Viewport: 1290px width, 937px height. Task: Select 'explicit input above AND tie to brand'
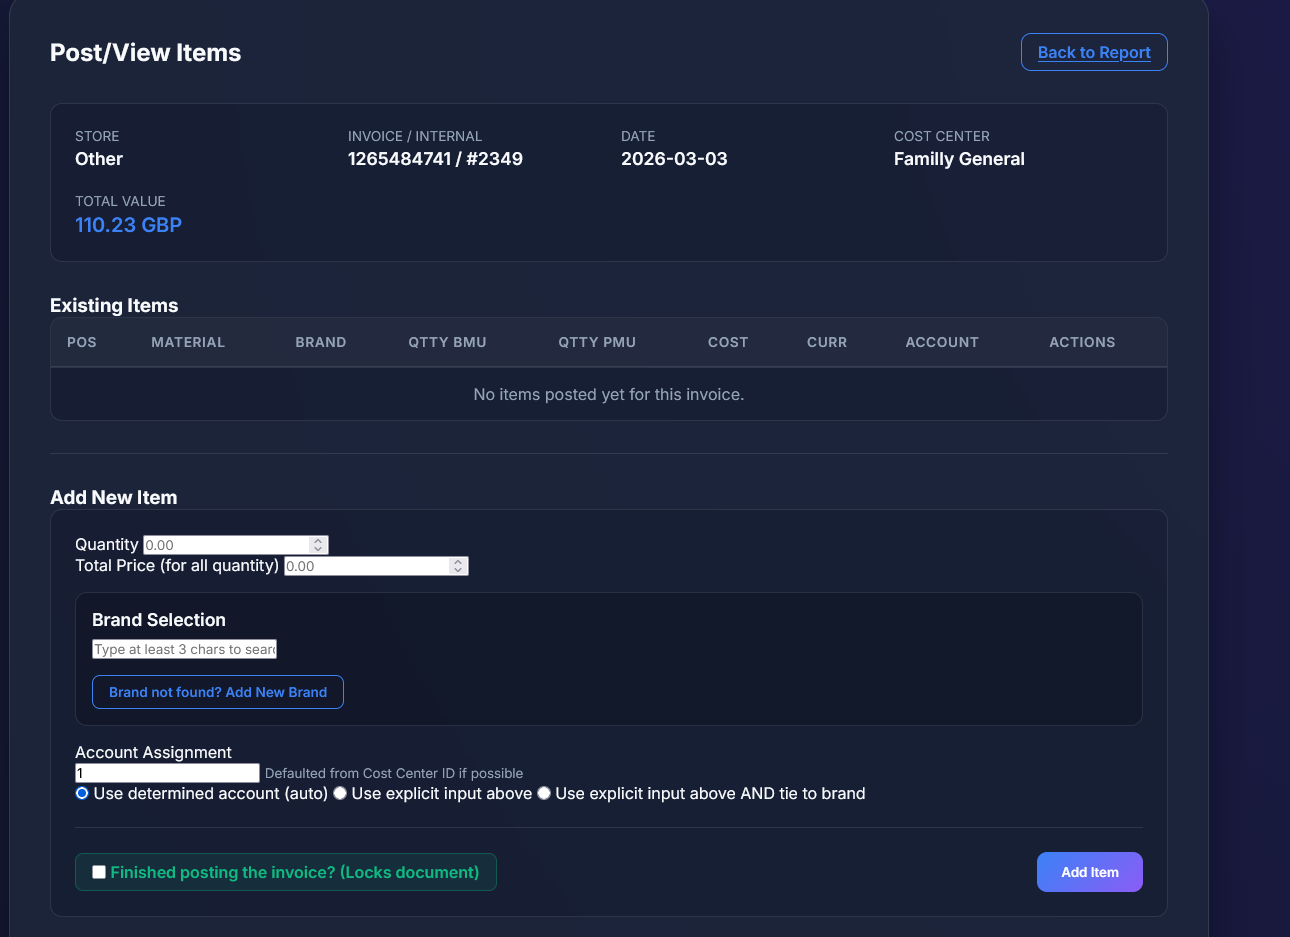[544, 793]
